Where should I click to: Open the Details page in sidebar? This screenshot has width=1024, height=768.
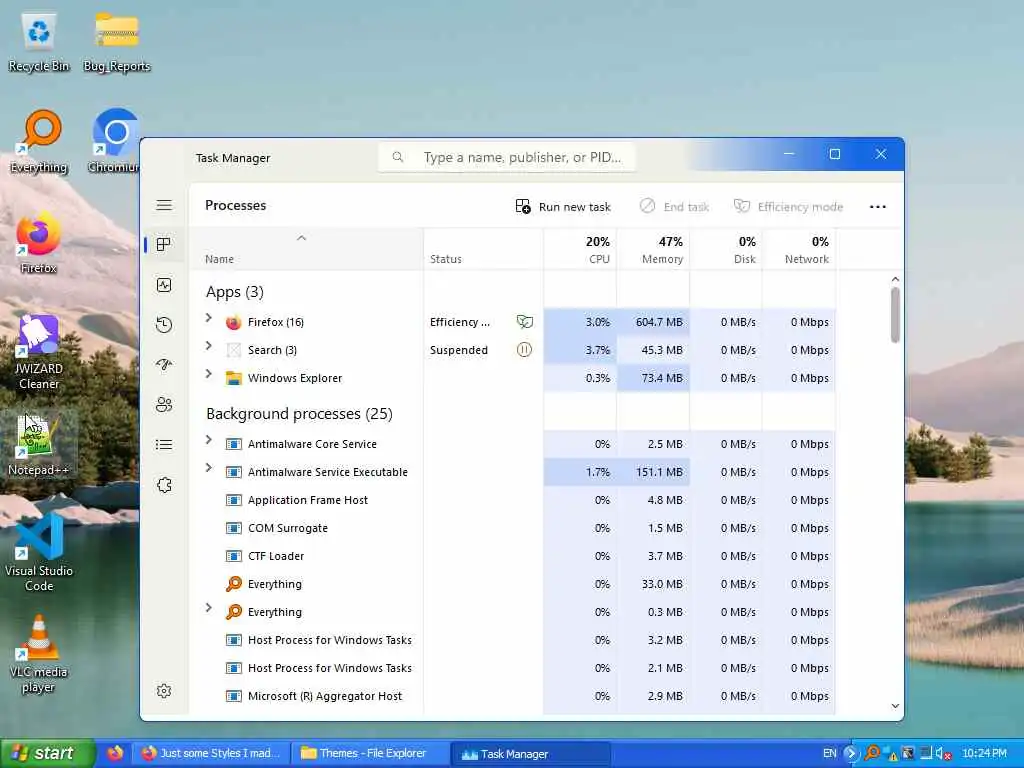[164, 445]
